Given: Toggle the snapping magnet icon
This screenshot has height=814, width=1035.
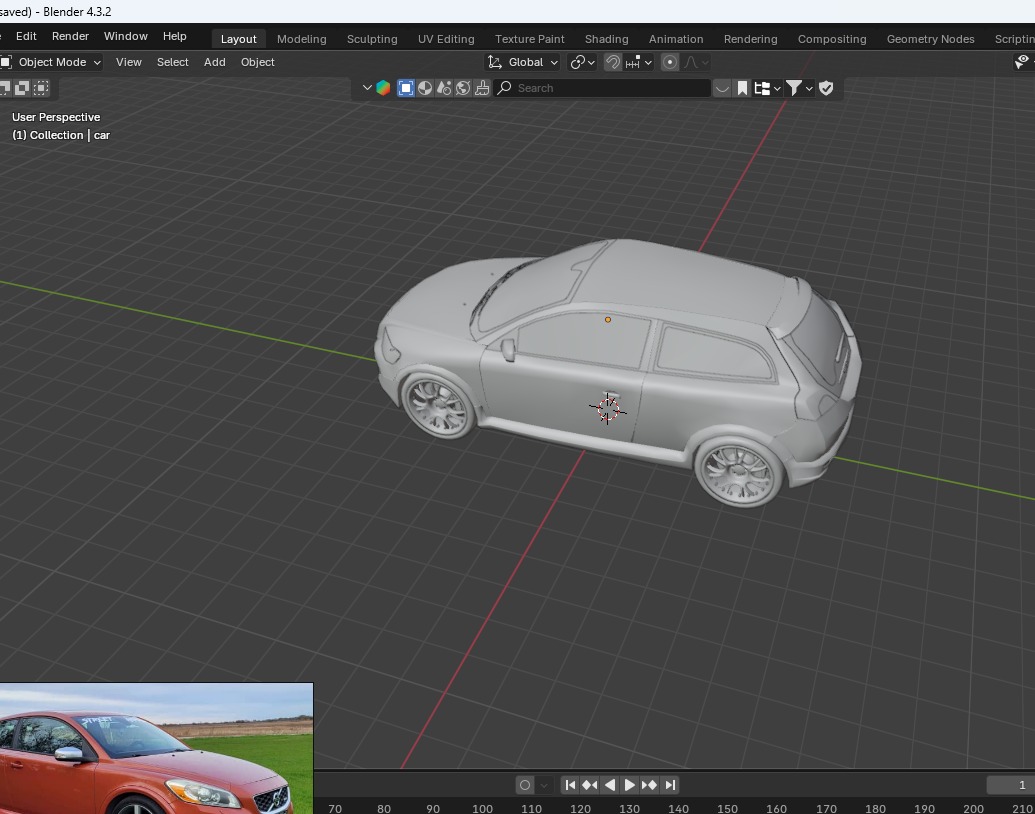Looking at the screenshot, I should 613,62.
